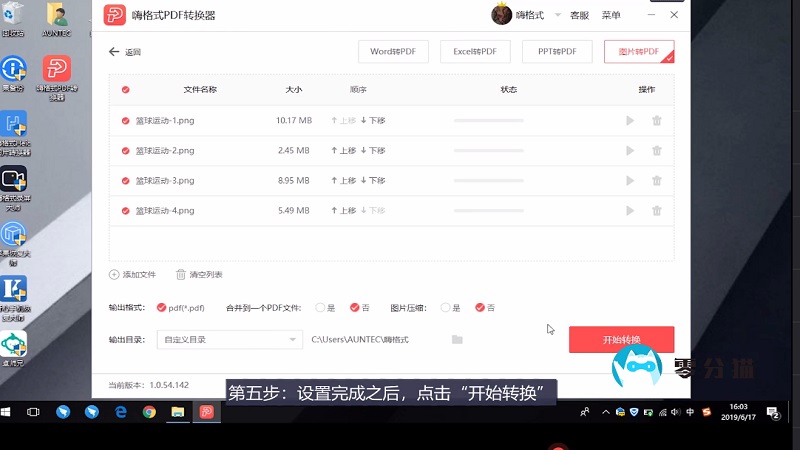The width and height of the screenshot is (800, 450).
Task: Switch to the Excel转PDF tab
Action: [x=475, y=52]
